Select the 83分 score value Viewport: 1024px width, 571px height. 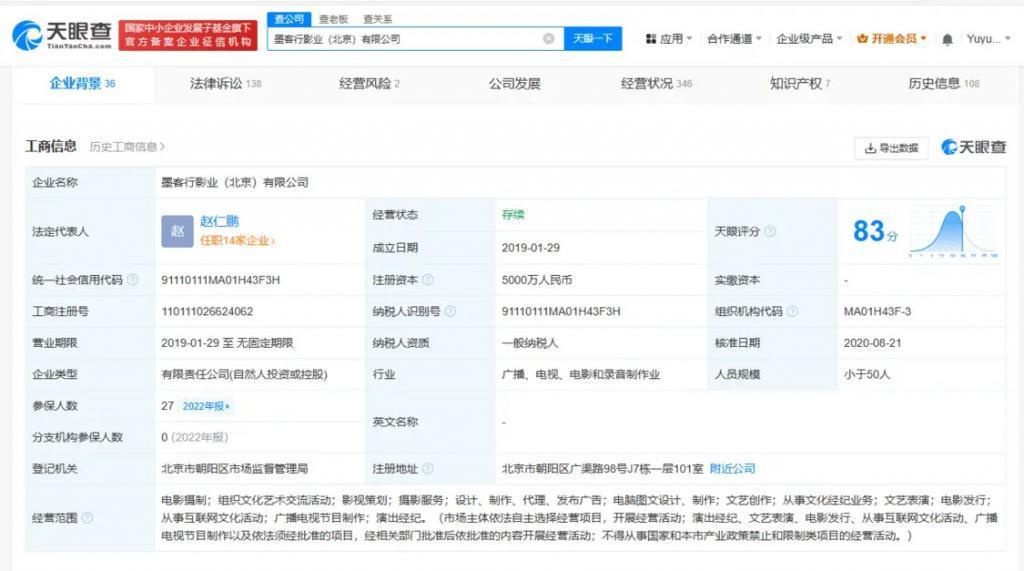(875, 231)
